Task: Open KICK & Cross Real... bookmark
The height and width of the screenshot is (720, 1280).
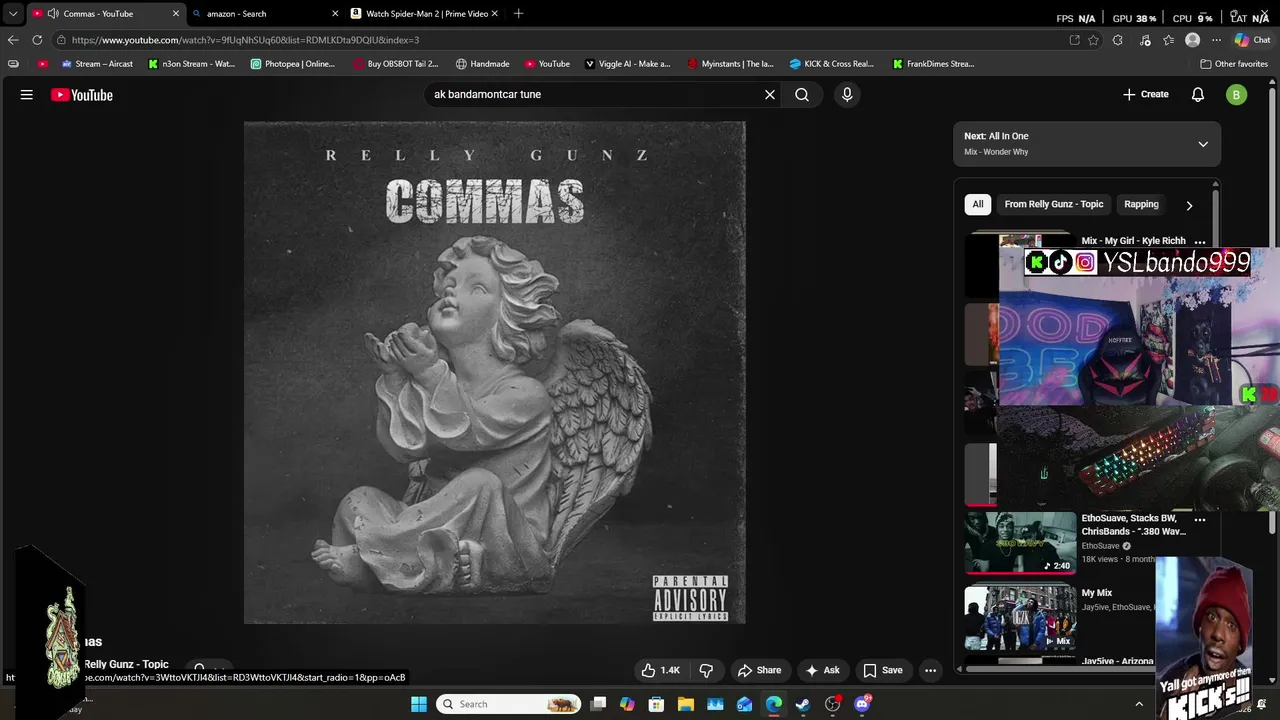Action: (x=831, y=64)
